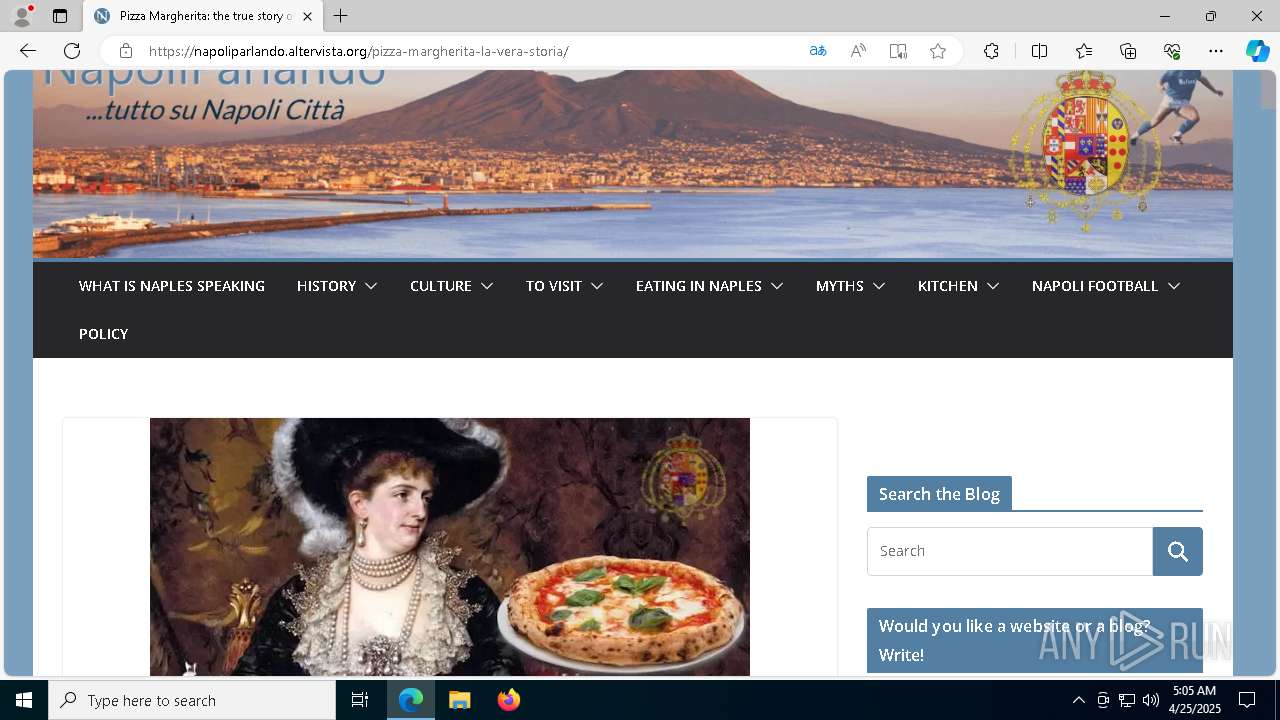Click the page vertical scrollbar thumb
This screenshot has height=720, width=1280.
(x=1269, y=90)
